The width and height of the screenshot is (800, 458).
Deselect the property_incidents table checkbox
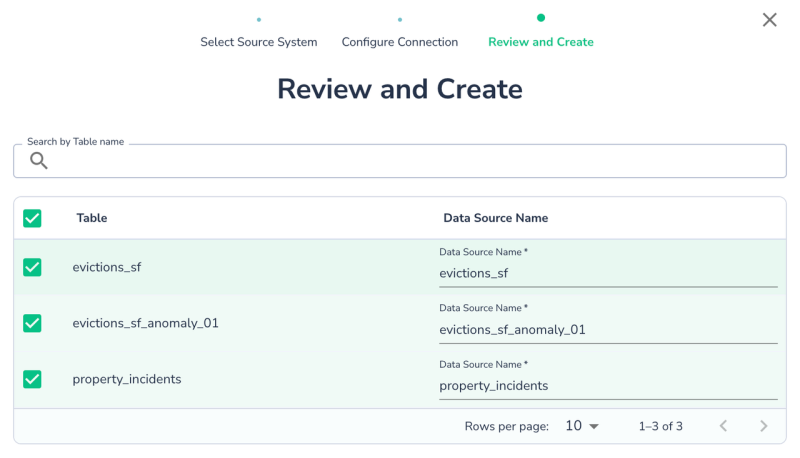tap(32, 379)
